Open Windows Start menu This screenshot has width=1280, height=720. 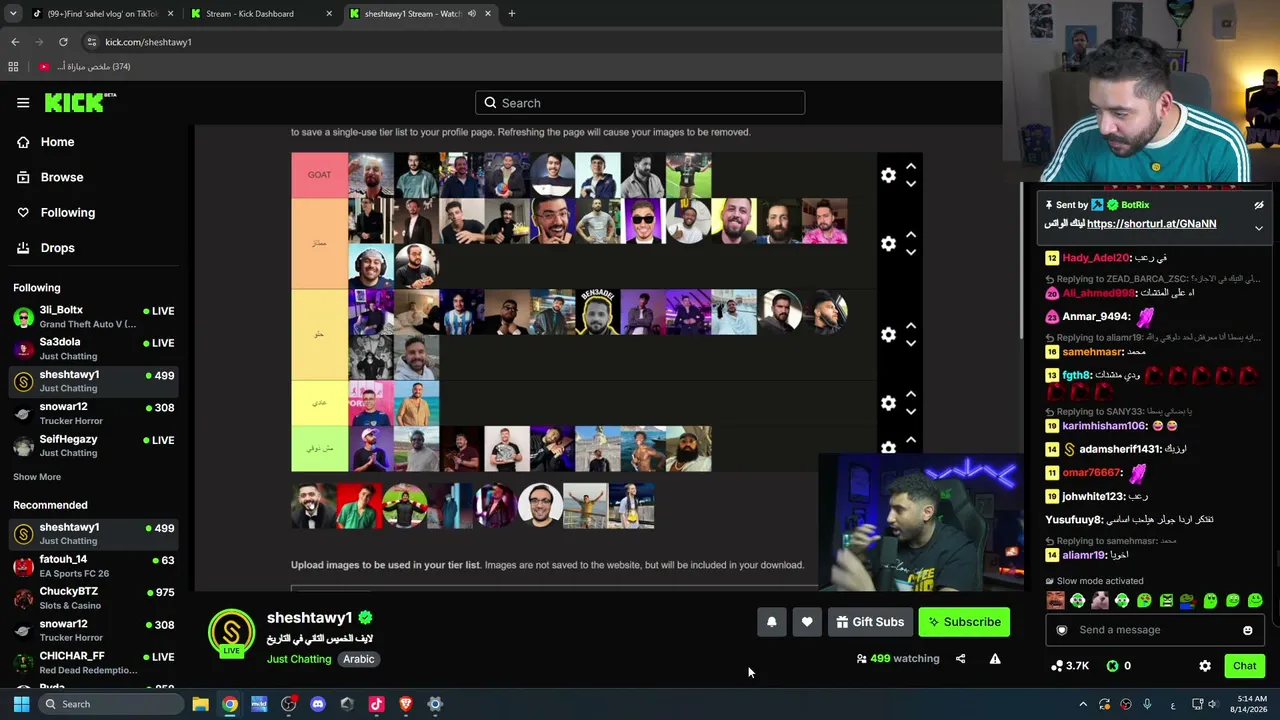pos(21,704)
